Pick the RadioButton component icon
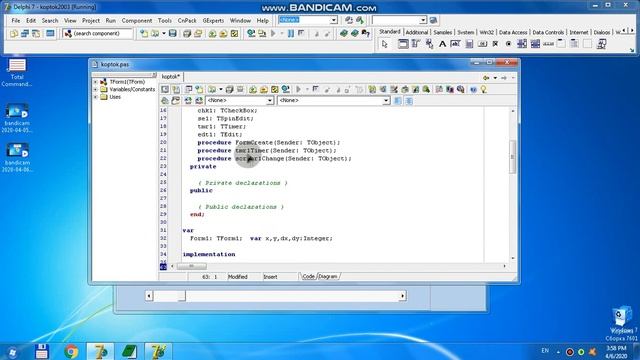The width and height of the screenshot is (640, 360). click(508, 44)
